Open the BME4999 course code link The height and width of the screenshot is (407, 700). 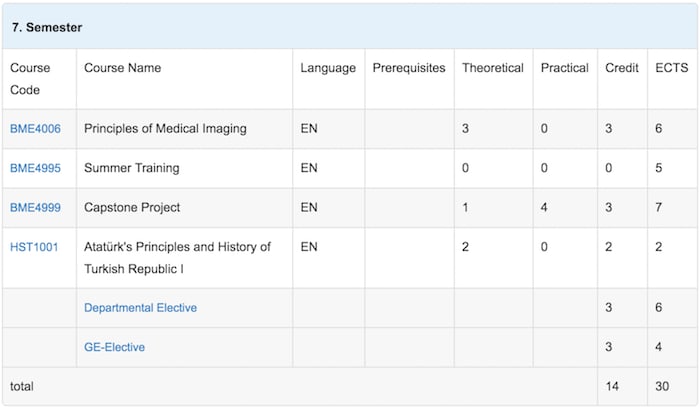pos(35,208)
